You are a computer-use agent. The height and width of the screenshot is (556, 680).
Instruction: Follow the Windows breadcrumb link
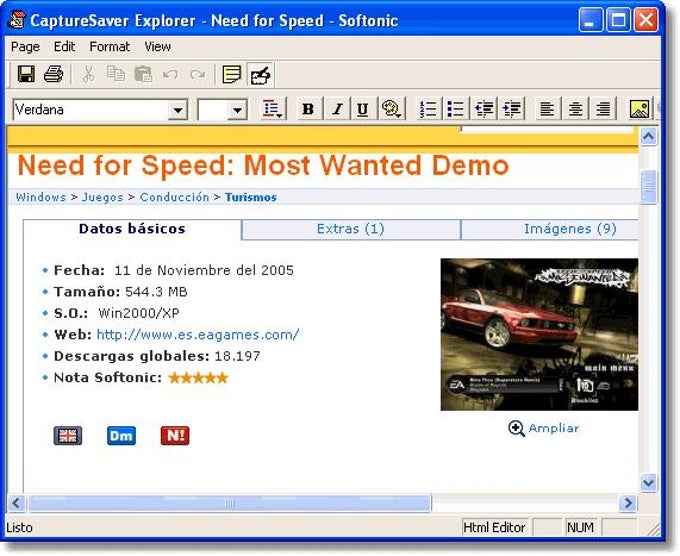(41, 197)
